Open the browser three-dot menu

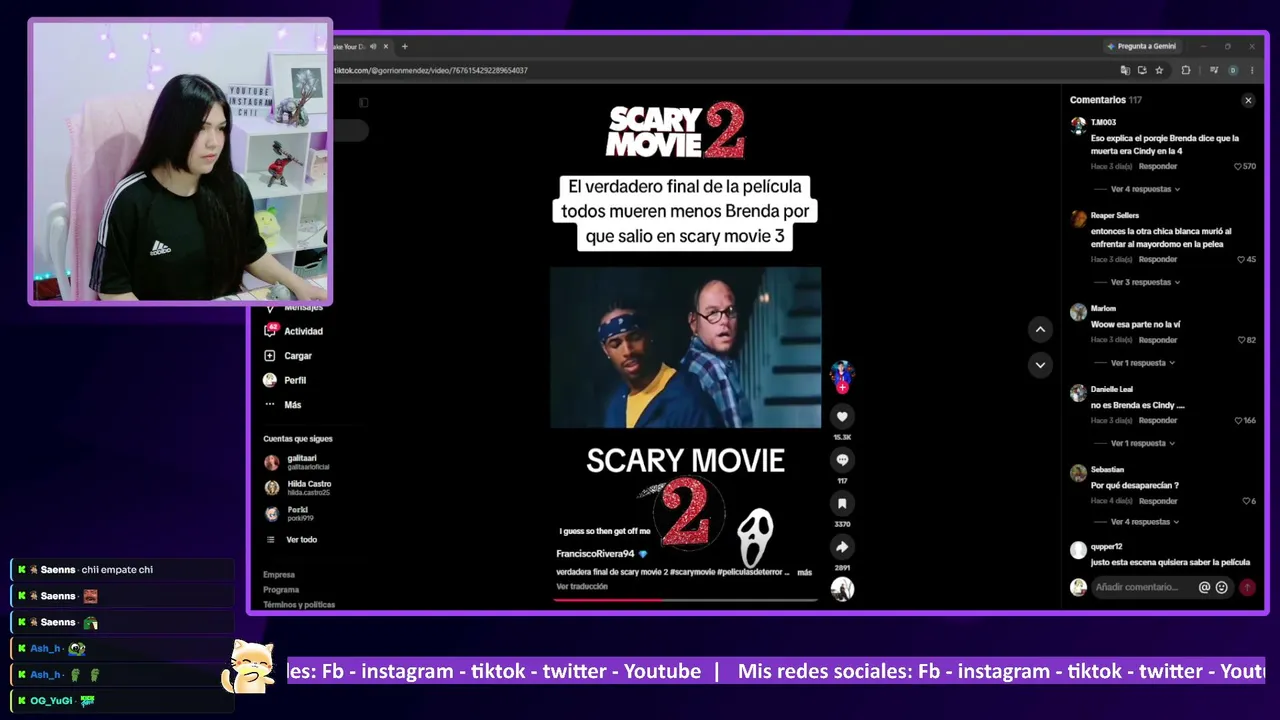[x=1252, y=70]
